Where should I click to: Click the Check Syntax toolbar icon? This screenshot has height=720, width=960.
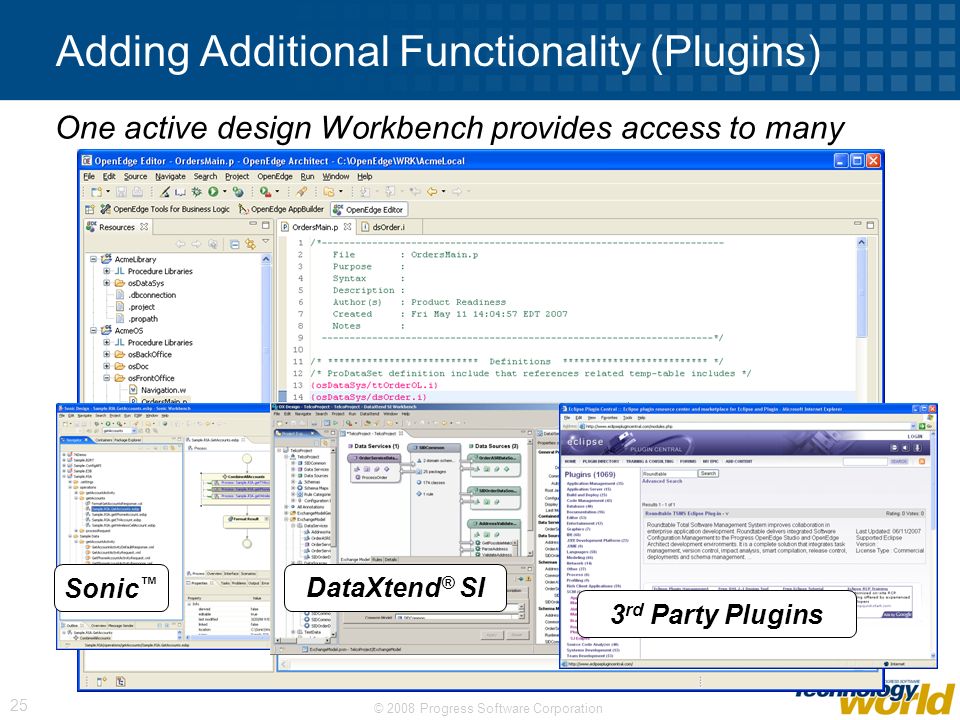point(165,192)
